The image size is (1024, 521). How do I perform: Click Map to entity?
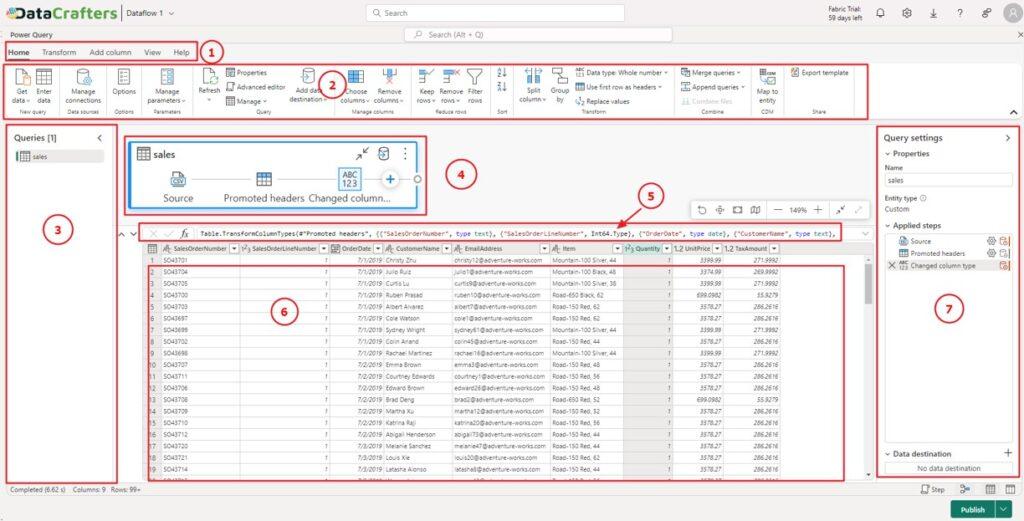tap(767, 86)
